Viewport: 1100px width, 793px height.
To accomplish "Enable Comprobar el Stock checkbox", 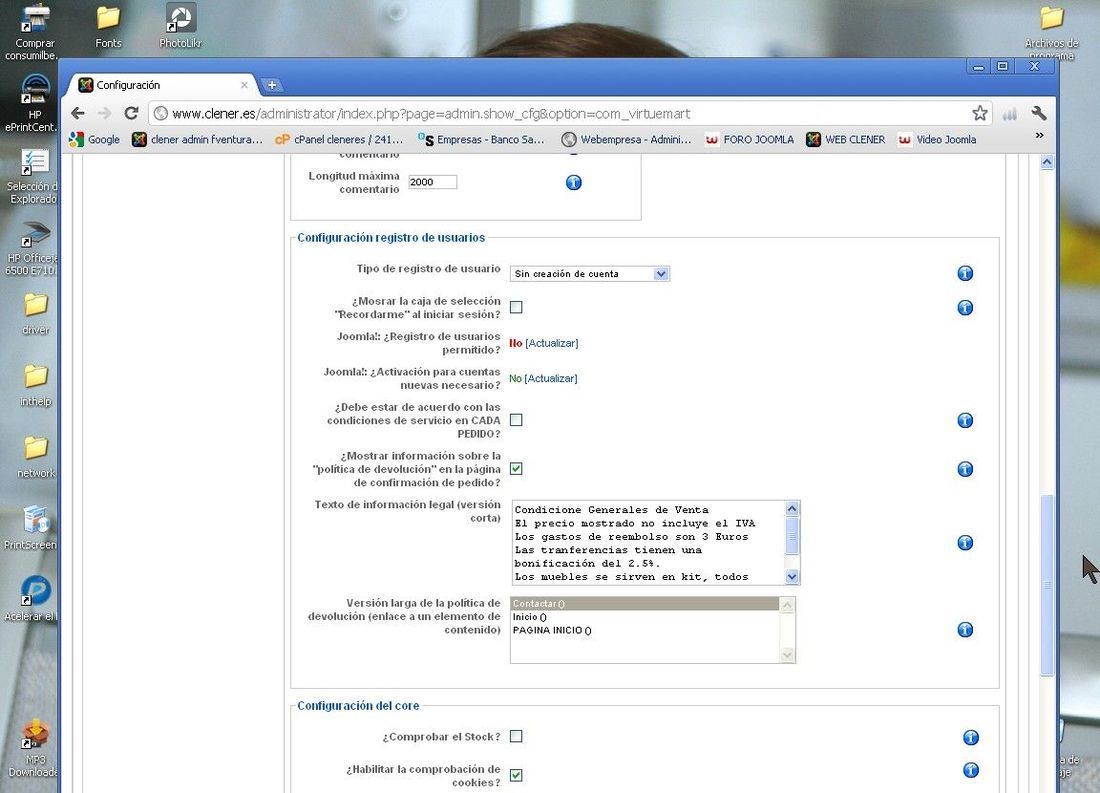I will 516,736.
